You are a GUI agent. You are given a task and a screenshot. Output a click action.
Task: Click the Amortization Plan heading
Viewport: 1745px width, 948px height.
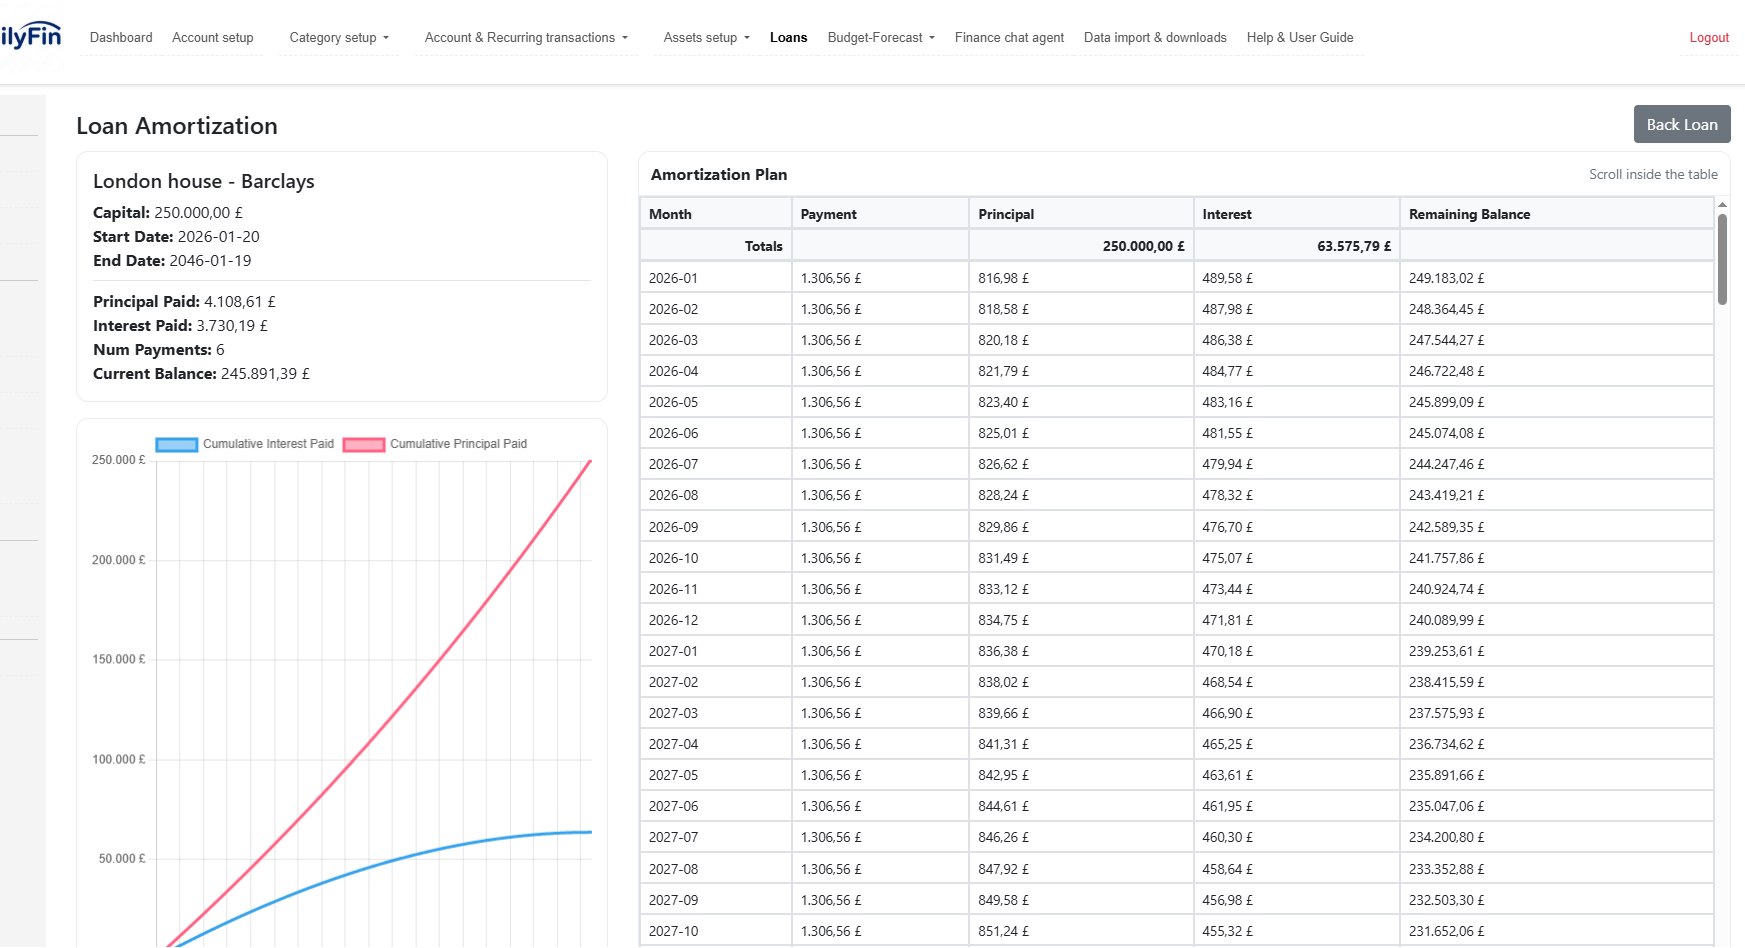719,174
